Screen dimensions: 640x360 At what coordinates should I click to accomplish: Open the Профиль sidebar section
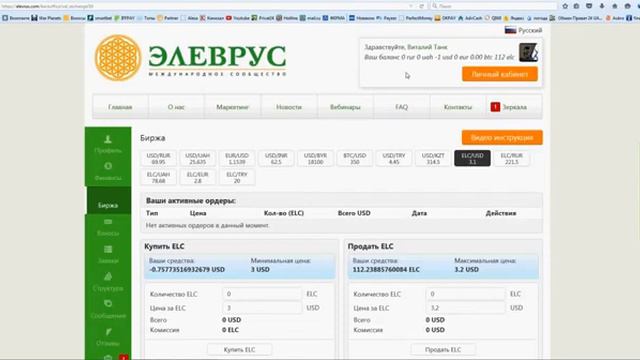108,144
